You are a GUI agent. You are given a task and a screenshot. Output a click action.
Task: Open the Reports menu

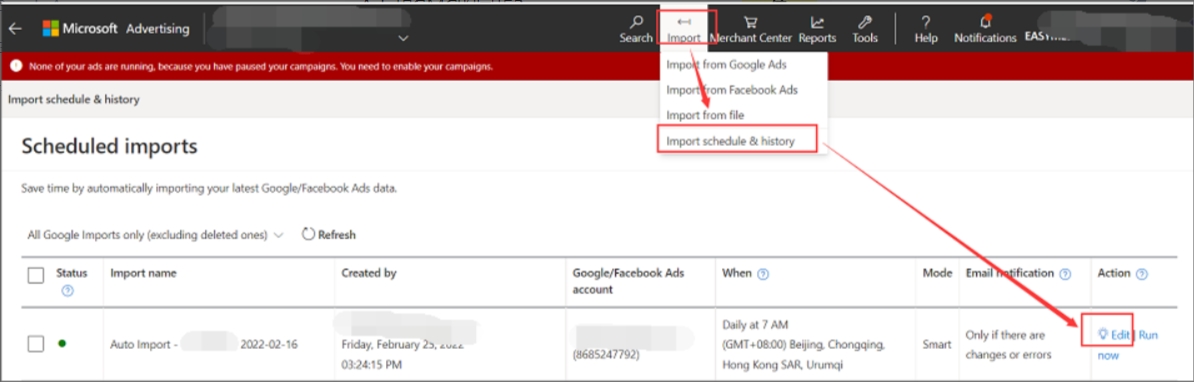point(817,29)
